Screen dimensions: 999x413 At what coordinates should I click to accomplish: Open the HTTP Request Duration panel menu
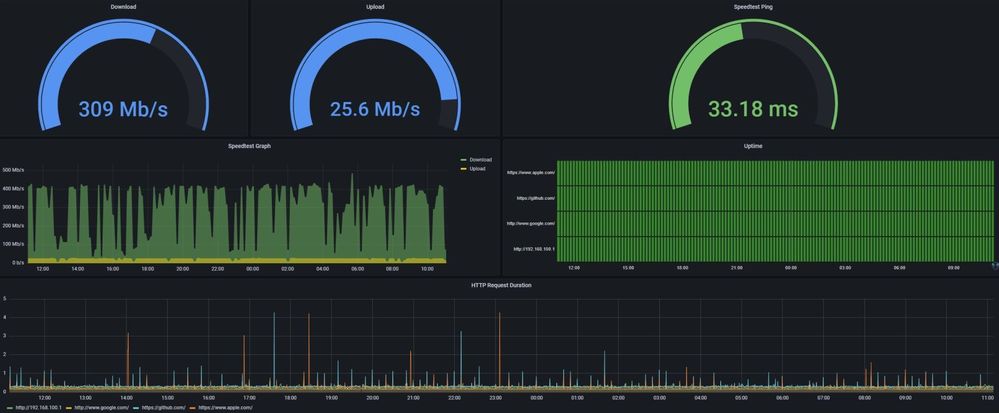tap(500, 285)
